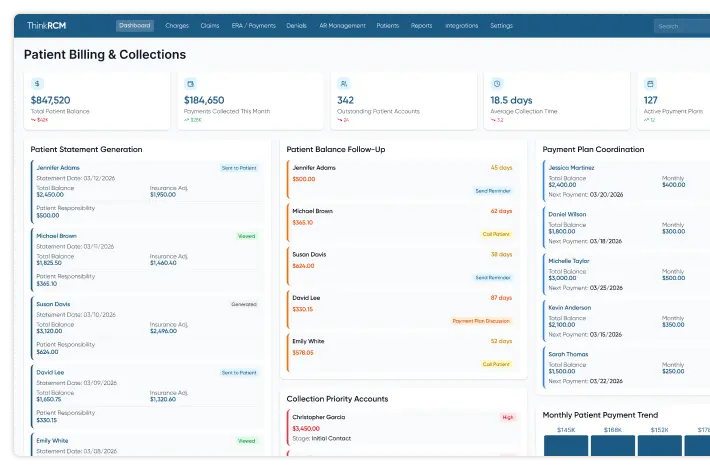Navigate to ERA / Payments

[x=254, y=26]
